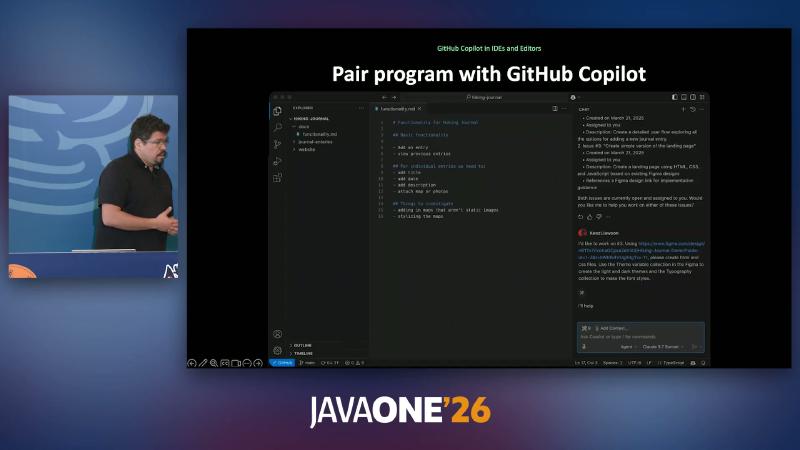Click the zoom magnifier in the presentation controls
Image resolution: width=800 pixels, height=450 pixels.
(214, 363)
